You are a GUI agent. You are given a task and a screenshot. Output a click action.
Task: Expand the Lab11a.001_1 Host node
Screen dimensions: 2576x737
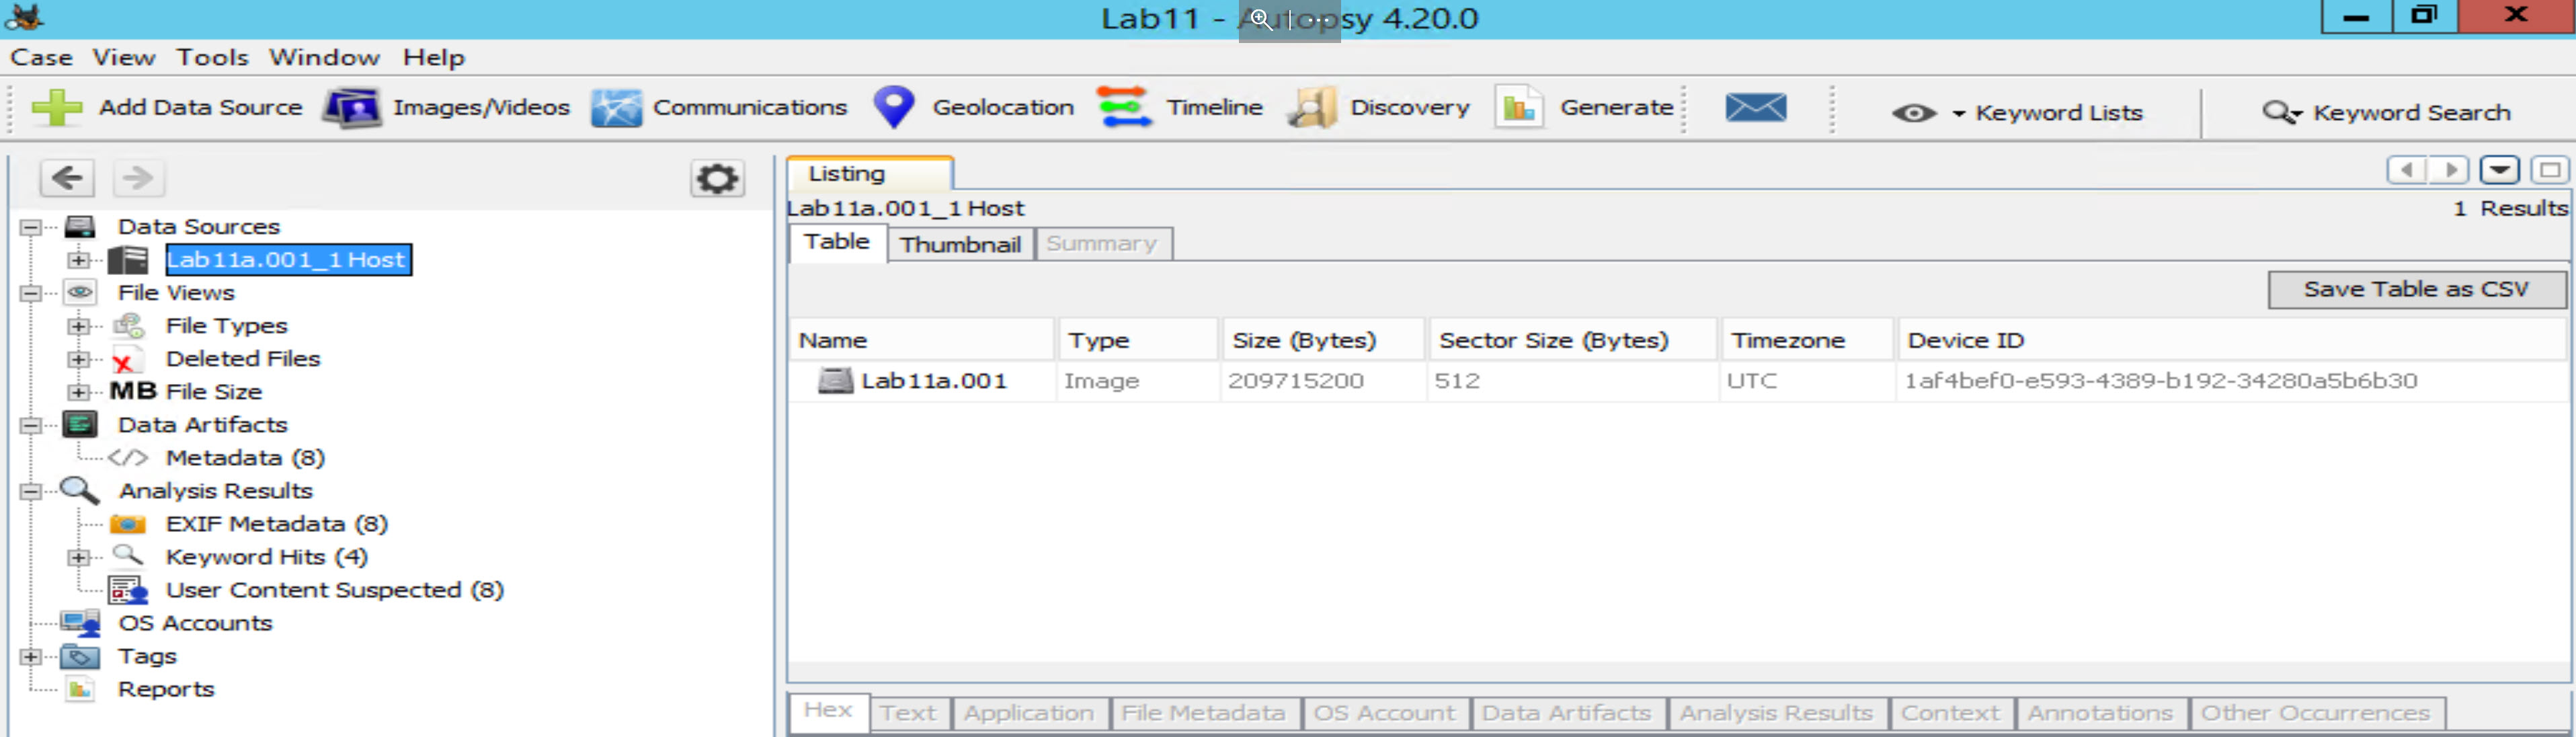click(79, 260)
